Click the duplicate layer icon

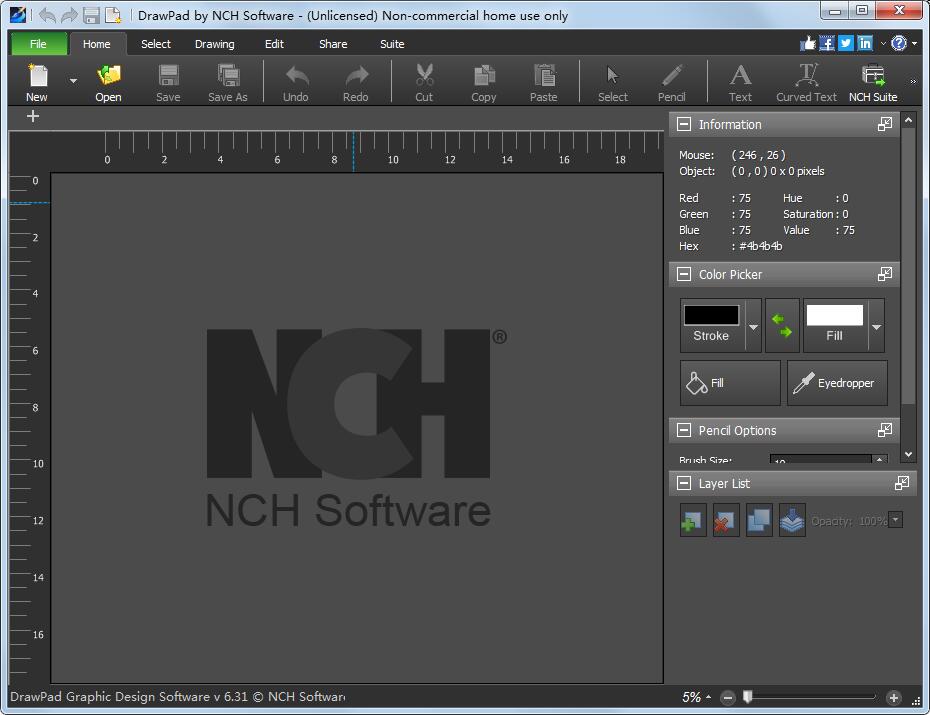pos(759,521)
